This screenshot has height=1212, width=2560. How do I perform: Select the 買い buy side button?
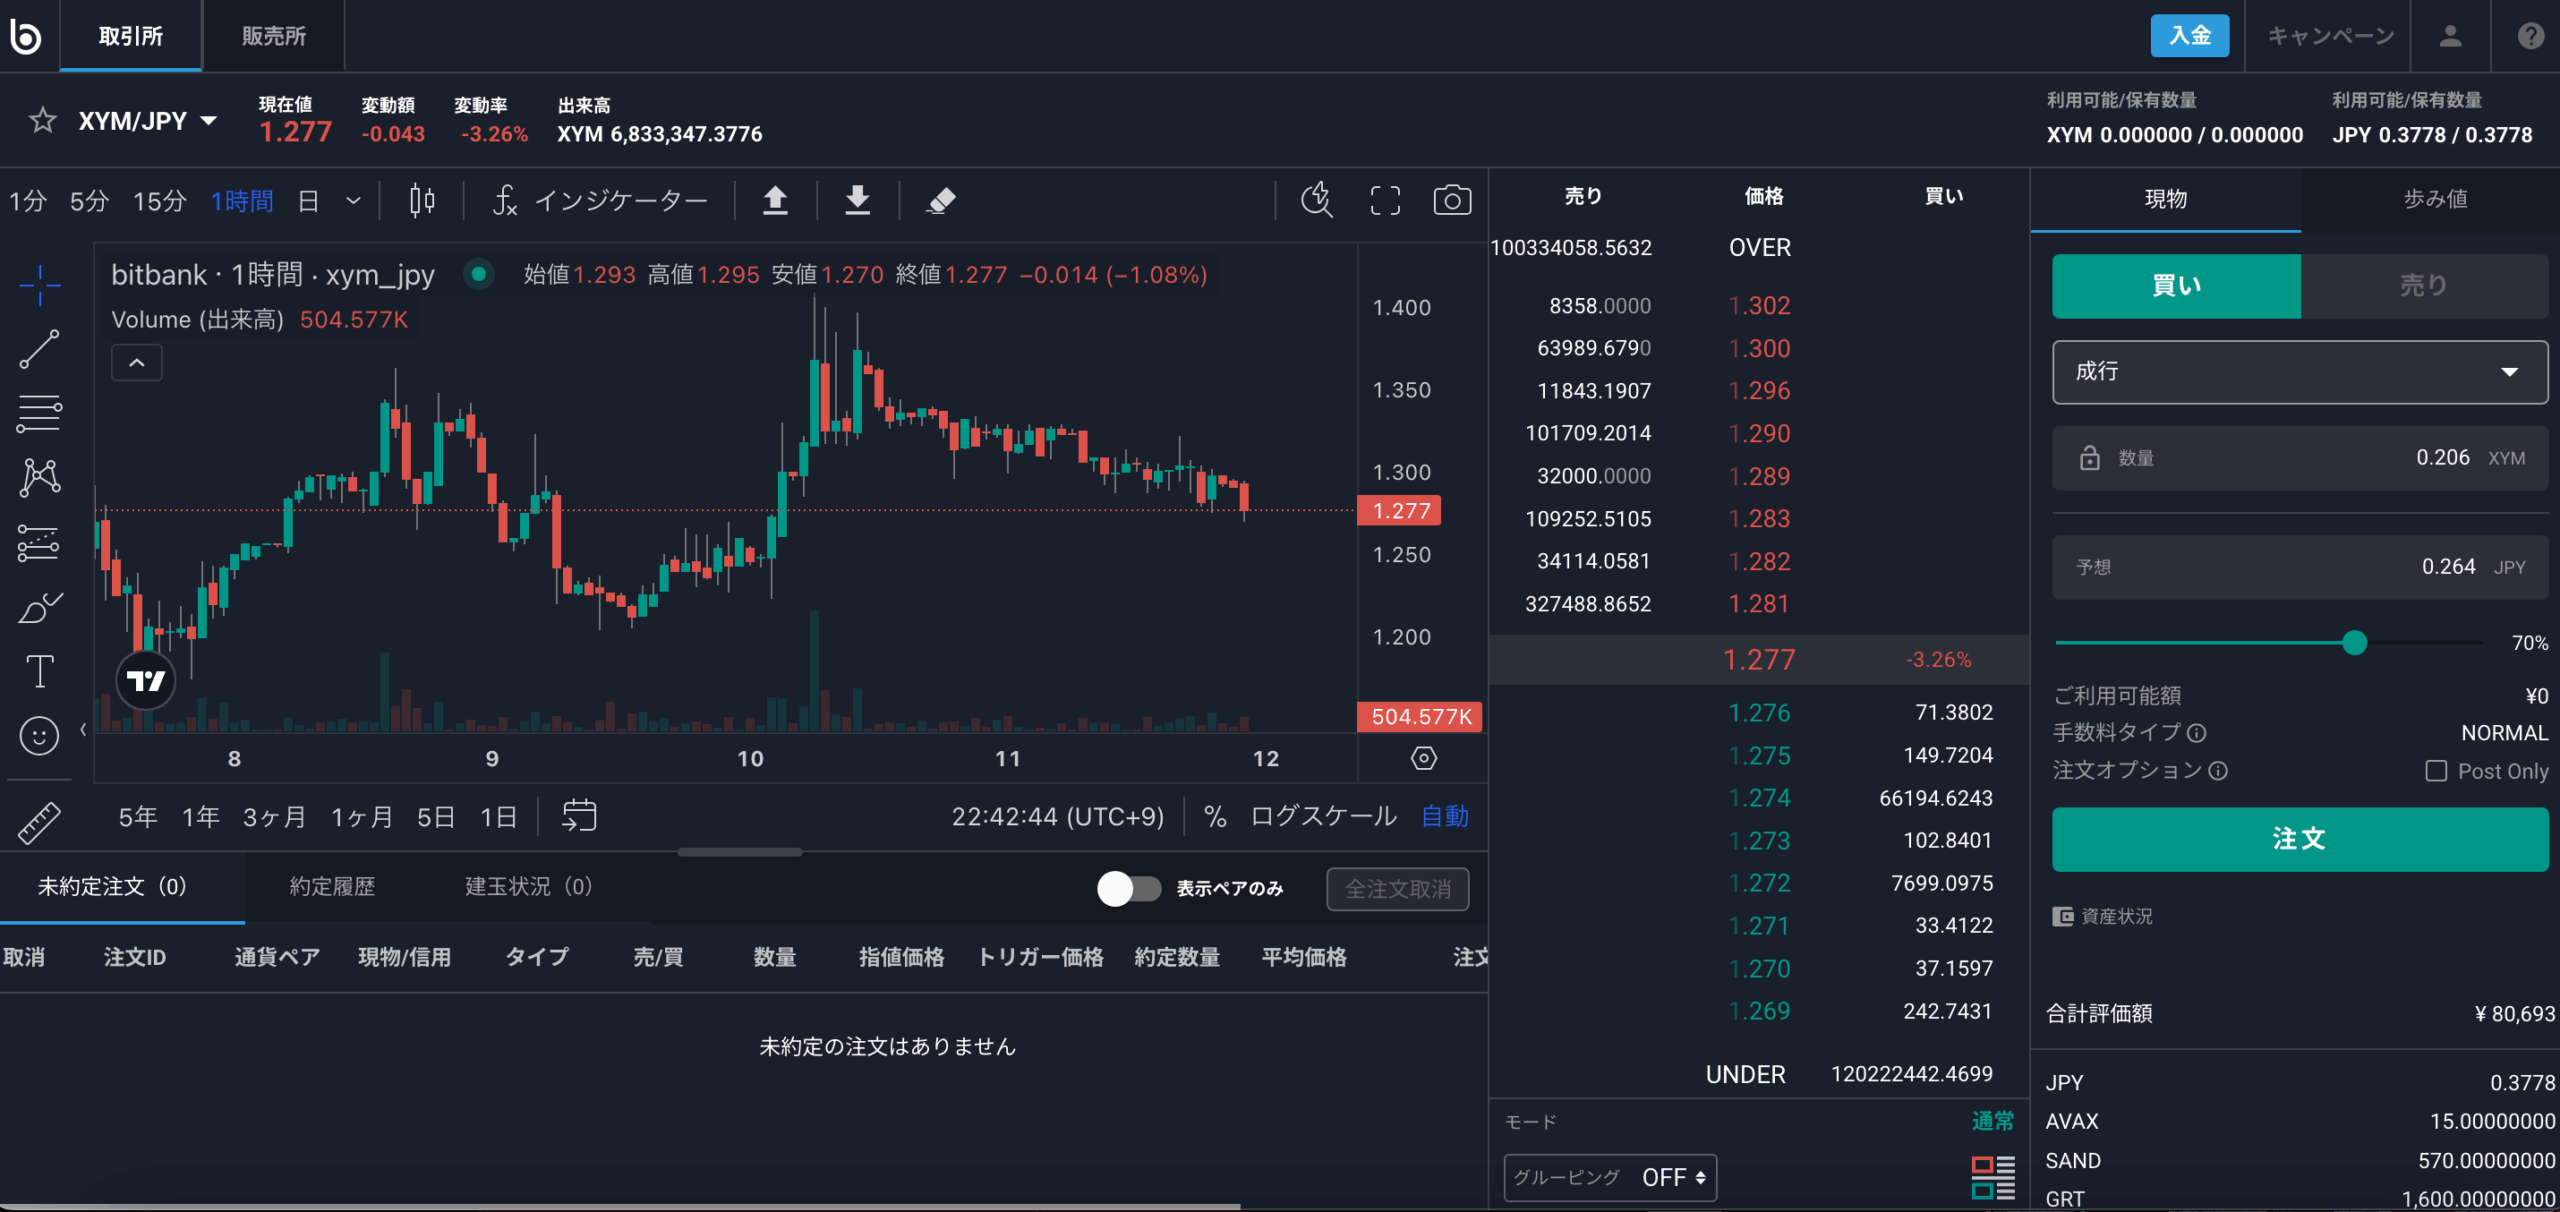pyautogui.click(x=2176, y=286)
